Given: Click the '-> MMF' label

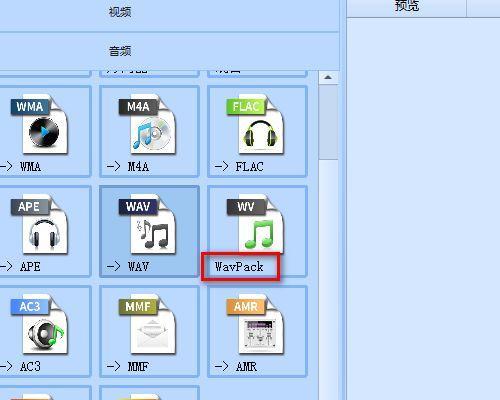Looking at the screenshot, I should pyautogui.click(x=128, y=366).
